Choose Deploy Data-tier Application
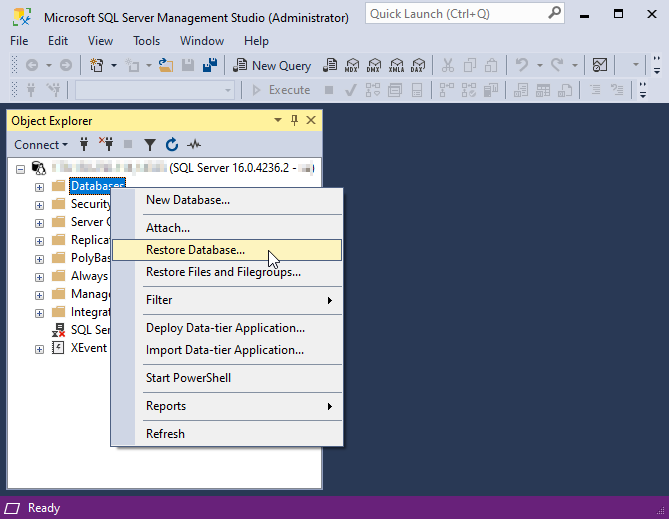Image resolution: width=669 pixels, height=519 pixels. (x=227, y=328)
